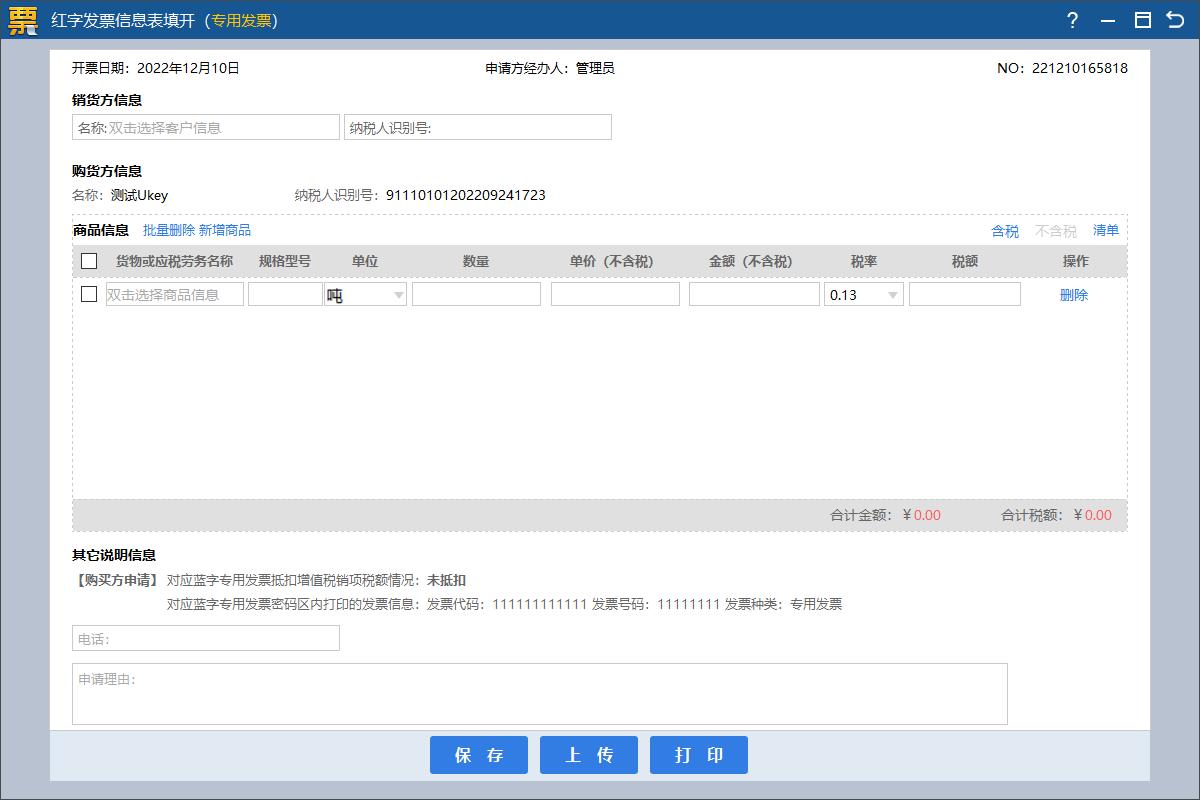Click the 上传 upload button
1200x800 pixels.
click(x=589, y=755)
